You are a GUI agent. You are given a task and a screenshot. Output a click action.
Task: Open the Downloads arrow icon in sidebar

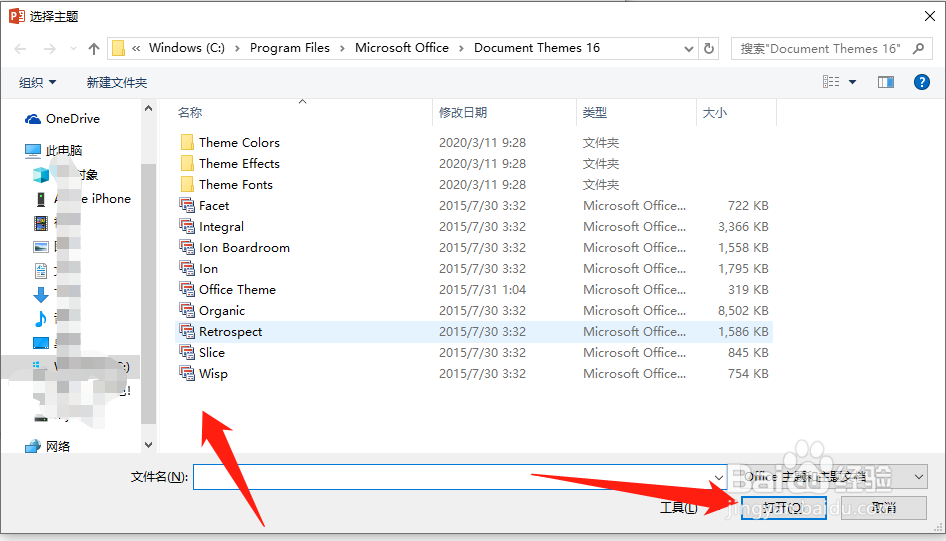(41, 294)
